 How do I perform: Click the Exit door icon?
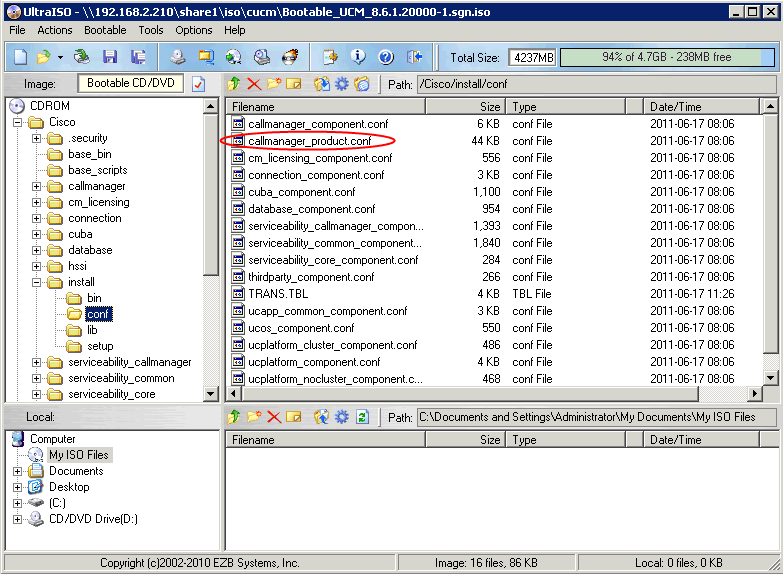tap(414, 57)
